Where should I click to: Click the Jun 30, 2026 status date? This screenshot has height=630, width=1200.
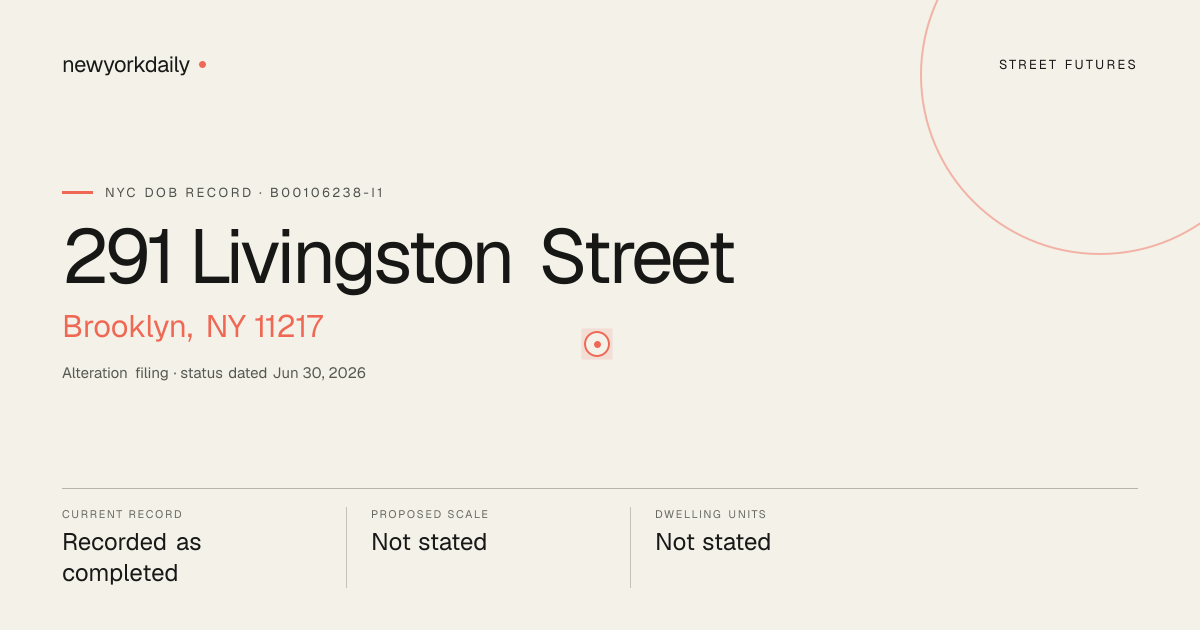[319, 373]
